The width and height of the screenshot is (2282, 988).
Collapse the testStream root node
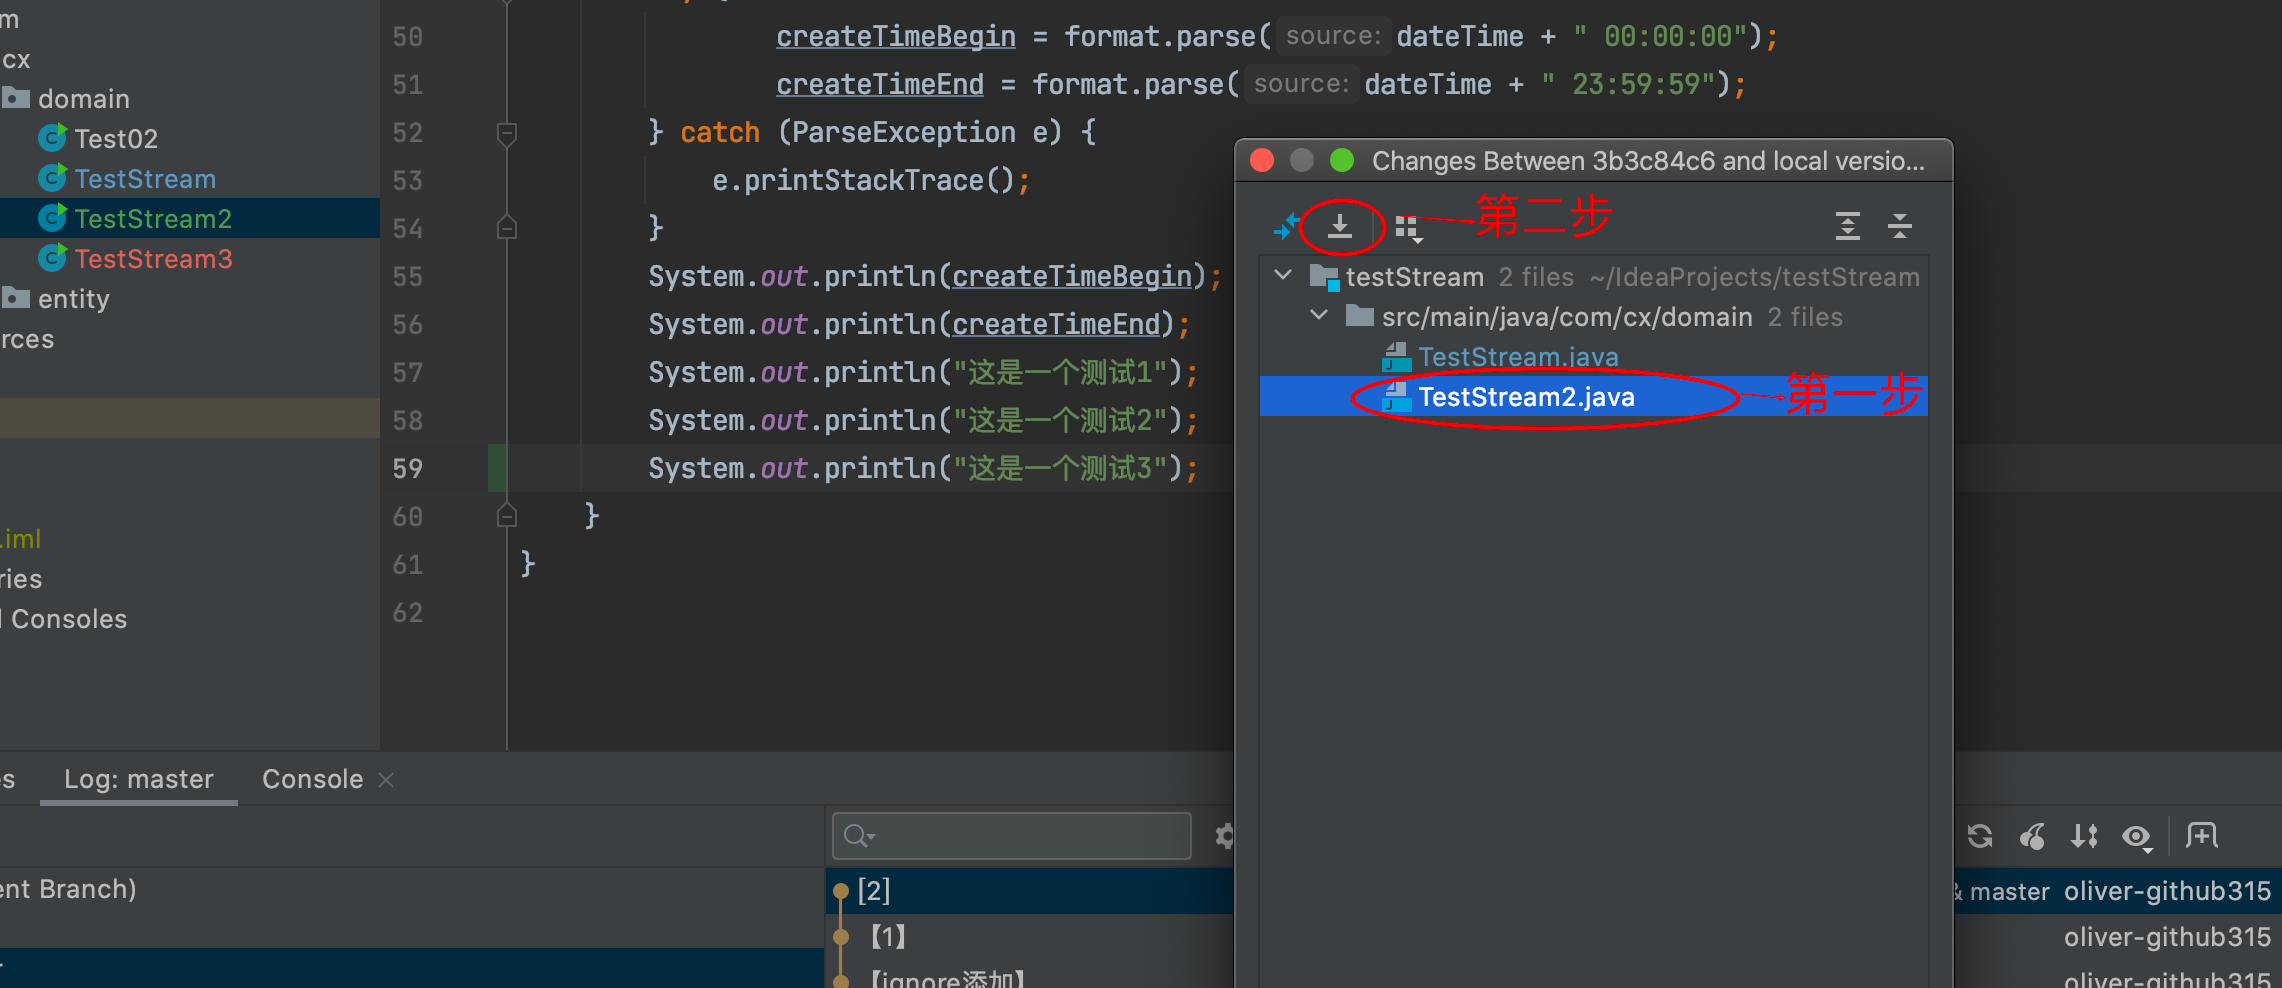[x=1284, y=275]
